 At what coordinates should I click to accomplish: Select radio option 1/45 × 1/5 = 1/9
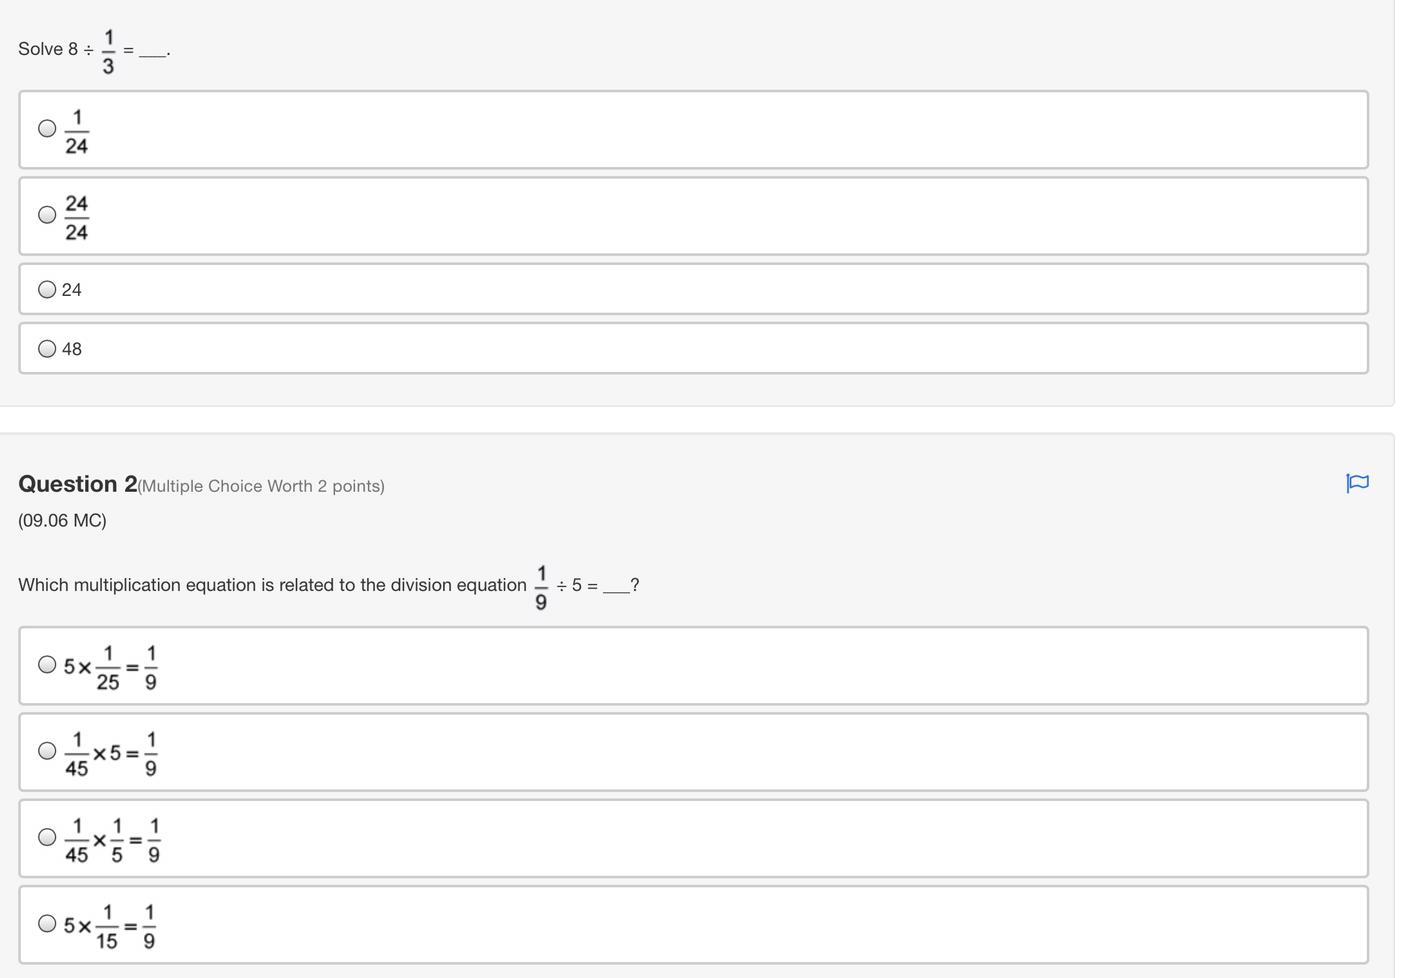click(x=47, y=837)
